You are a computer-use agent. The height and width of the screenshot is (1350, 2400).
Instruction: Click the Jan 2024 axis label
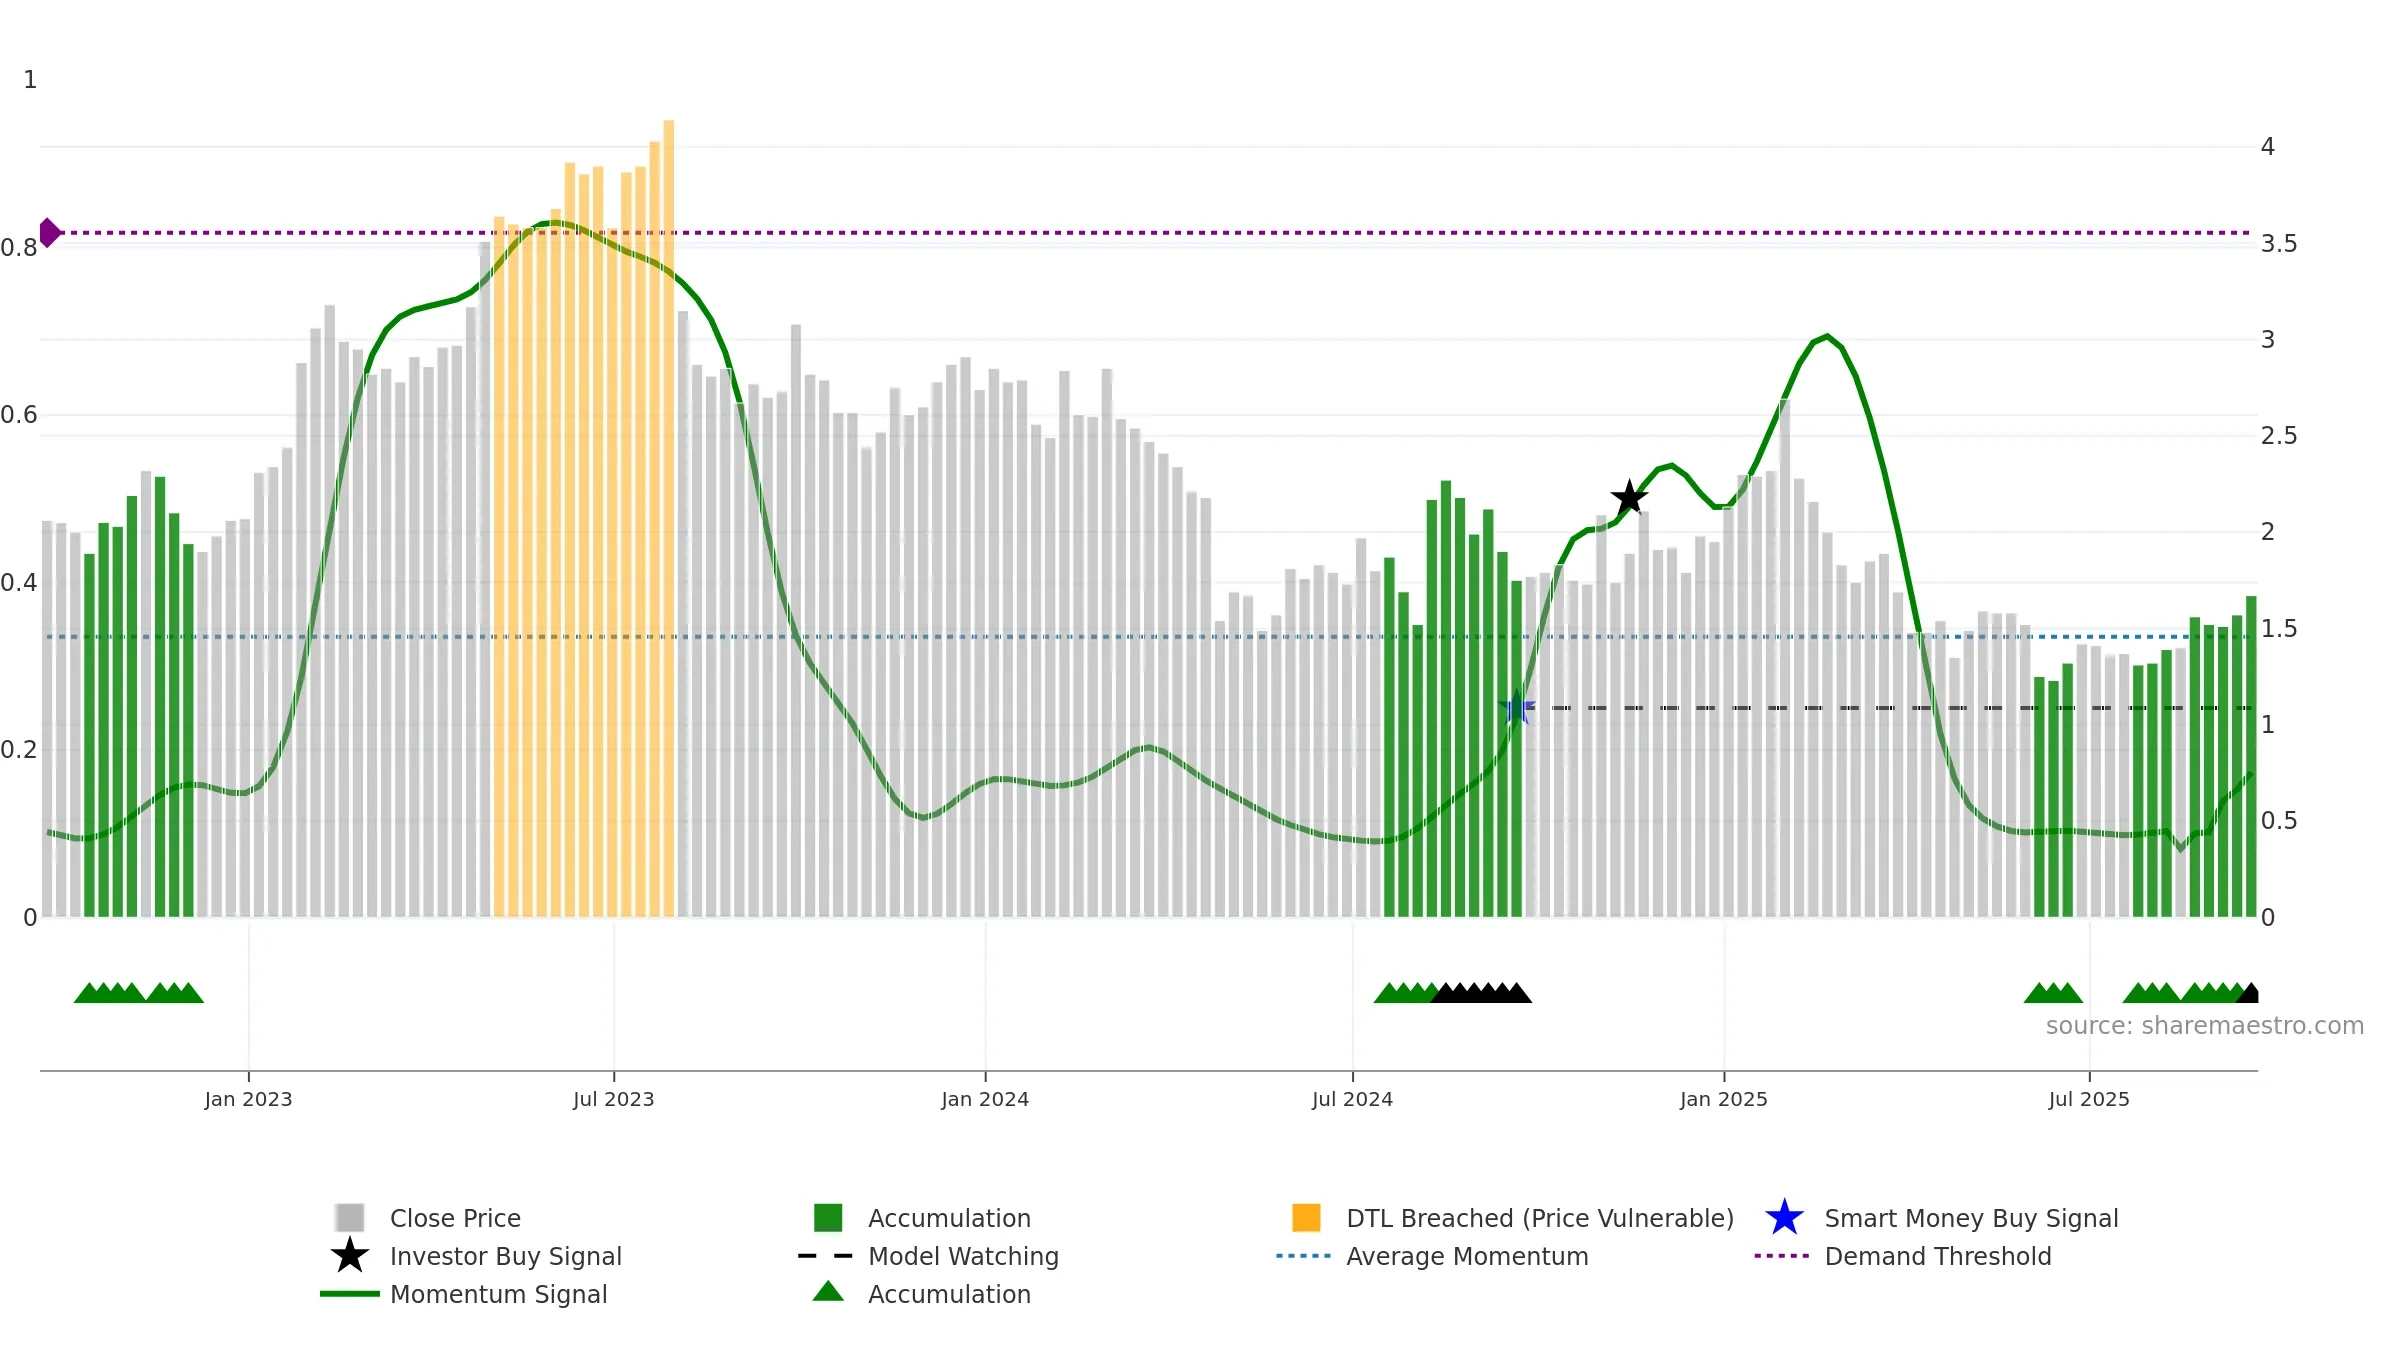click(x=985, y=1100)
